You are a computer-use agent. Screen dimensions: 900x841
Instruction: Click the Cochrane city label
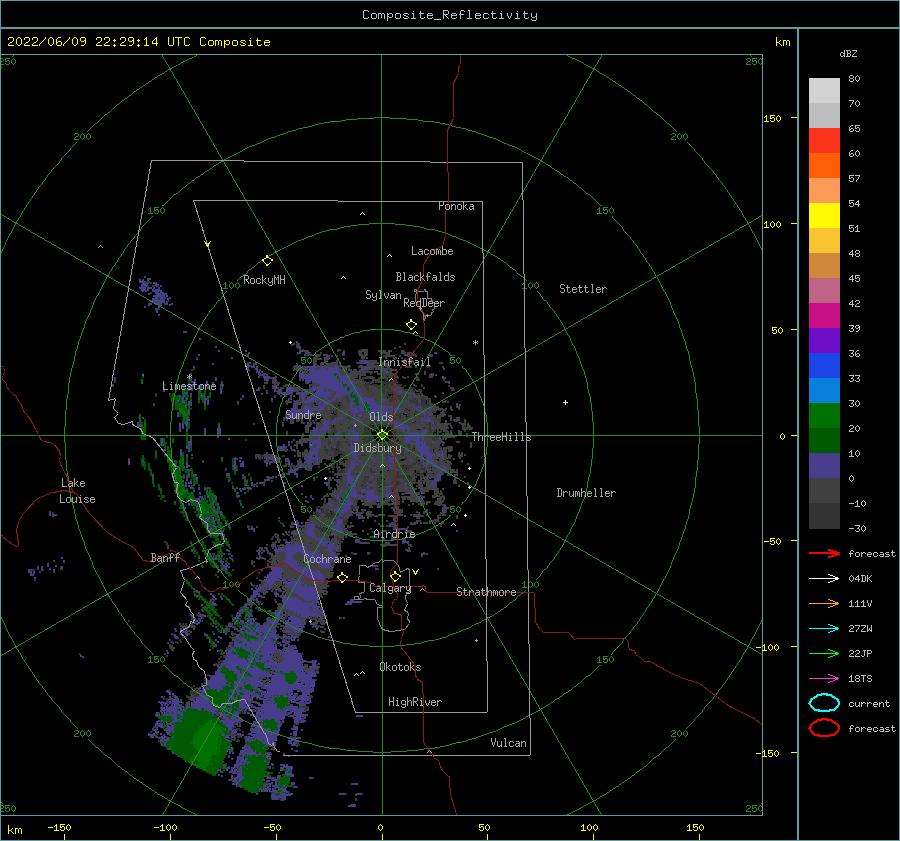click(327, 559)
